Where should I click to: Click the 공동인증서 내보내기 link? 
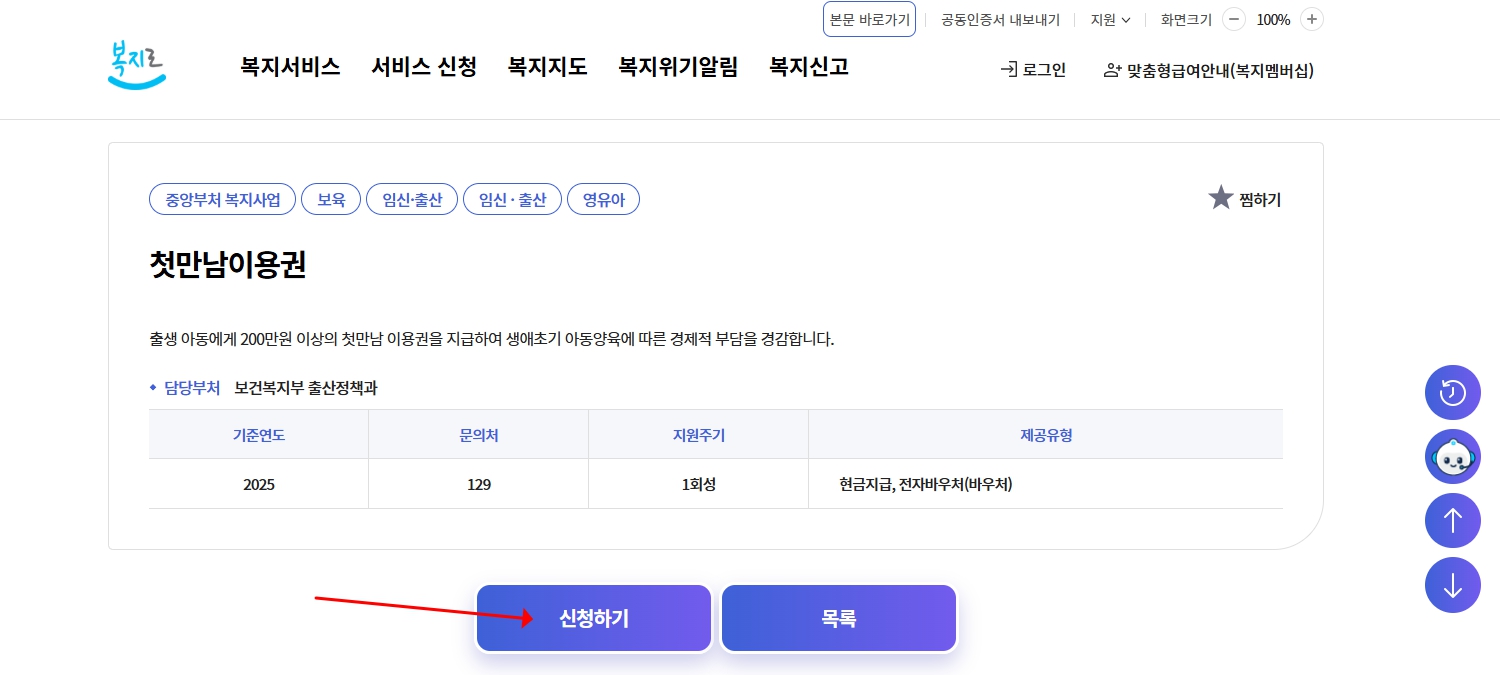point(999,19)
